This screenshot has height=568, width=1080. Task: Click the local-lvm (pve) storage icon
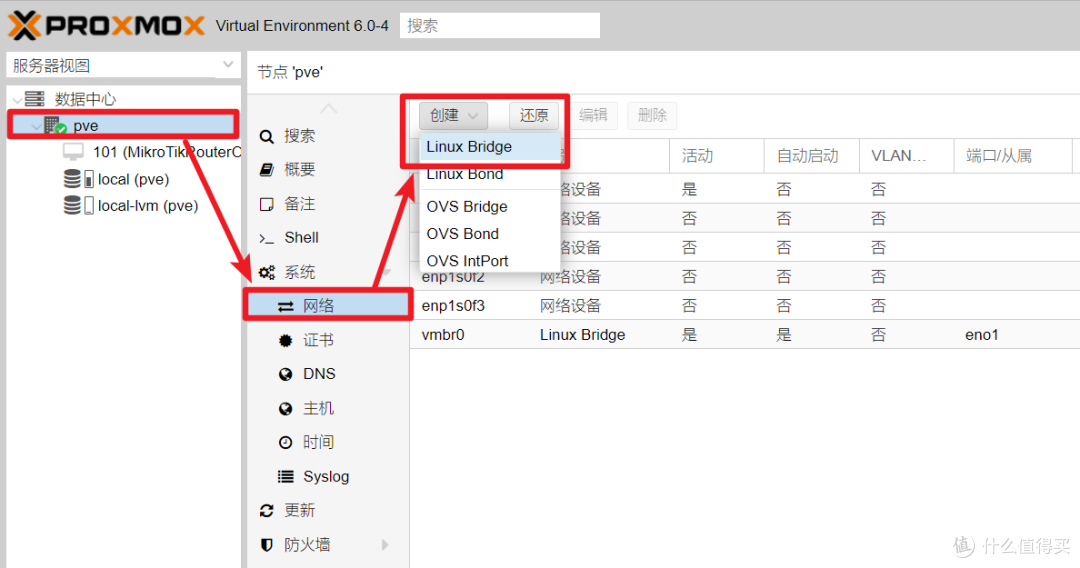click(79, 205)
